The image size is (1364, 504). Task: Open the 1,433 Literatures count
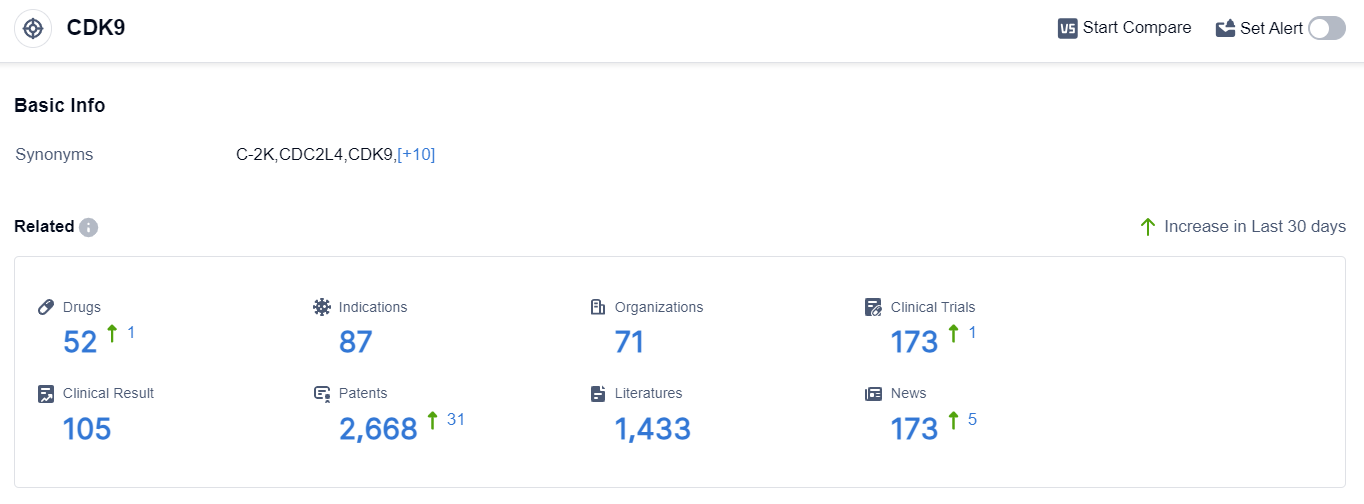pyautogui.click(x=652, y=429)
